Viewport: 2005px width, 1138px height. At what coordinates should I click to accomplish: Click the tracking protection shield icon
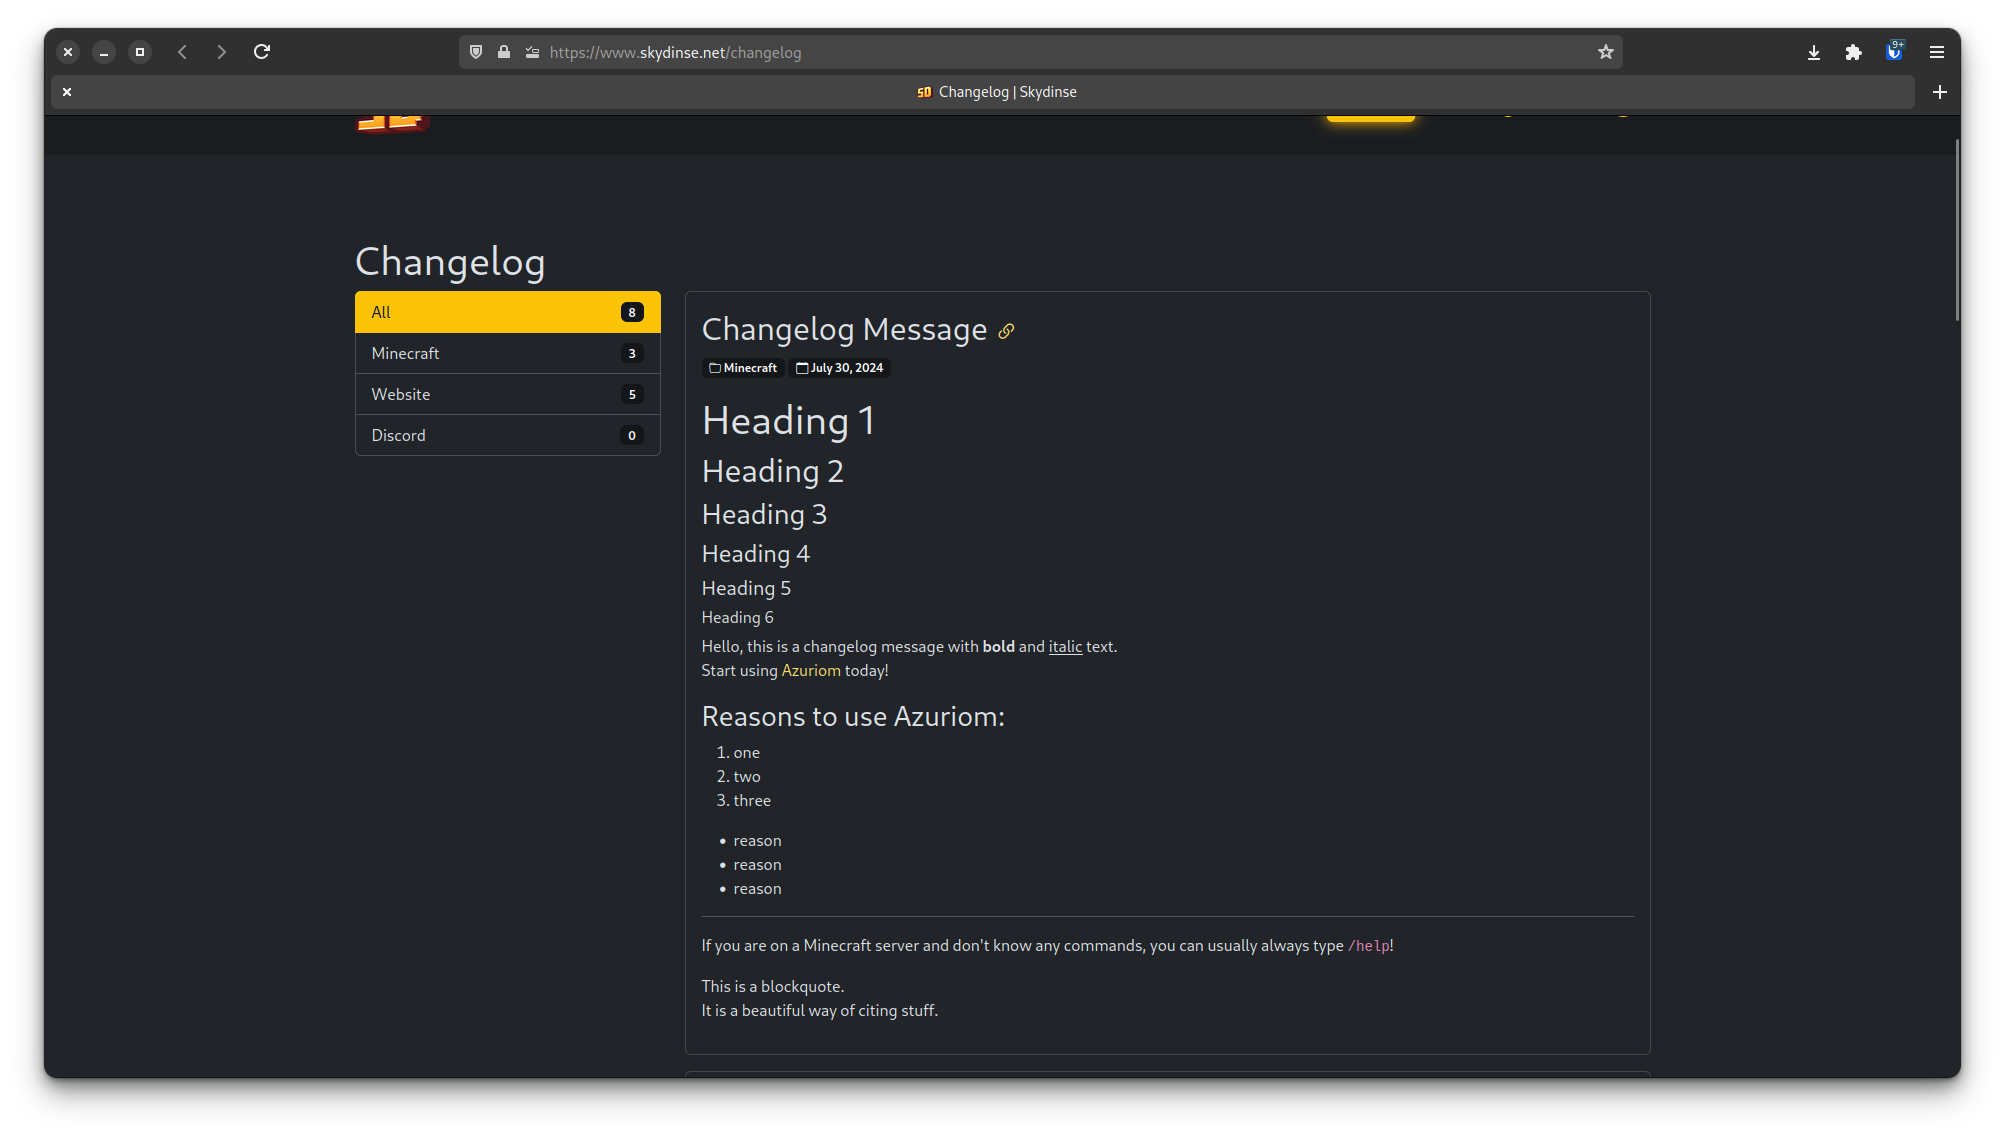(476, 52)
